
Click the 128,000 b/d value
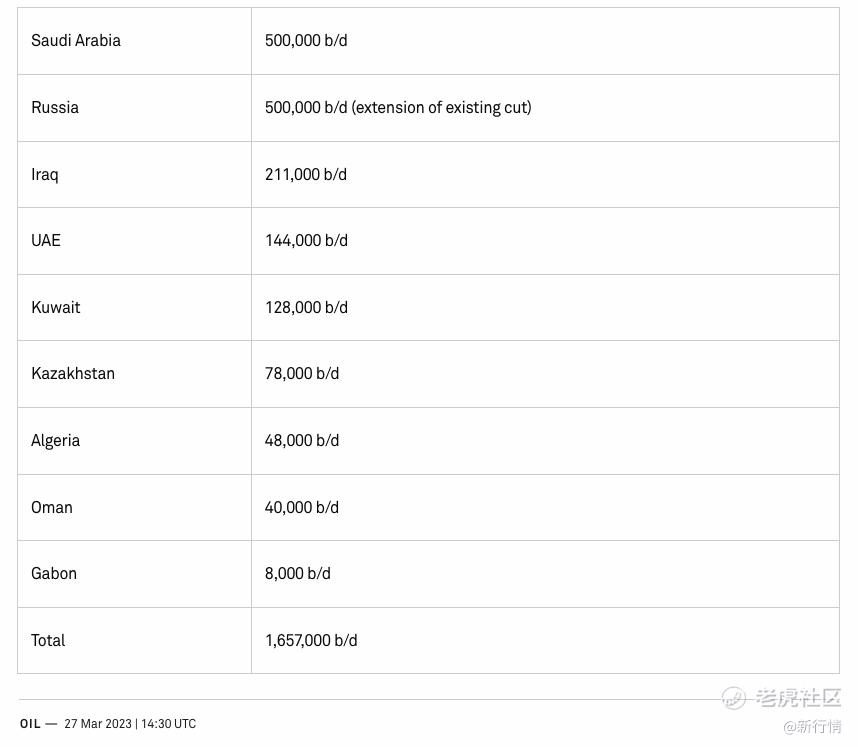click(x=306, y=308)
